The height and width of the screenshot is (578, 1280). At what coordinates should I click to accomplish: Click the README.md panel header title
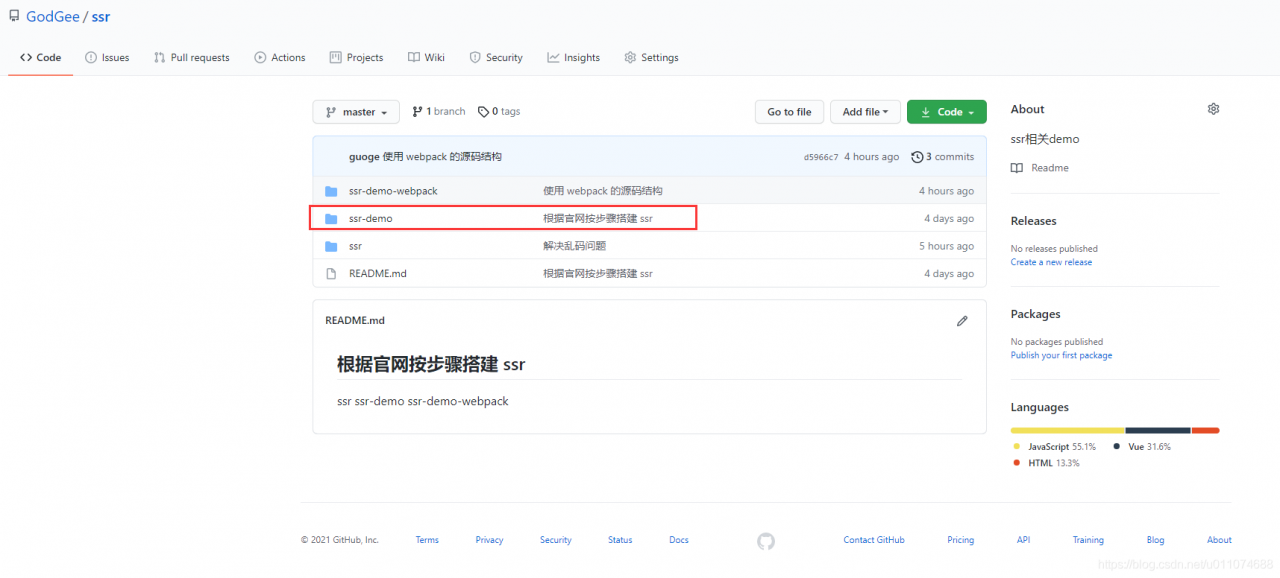point(355,321)
